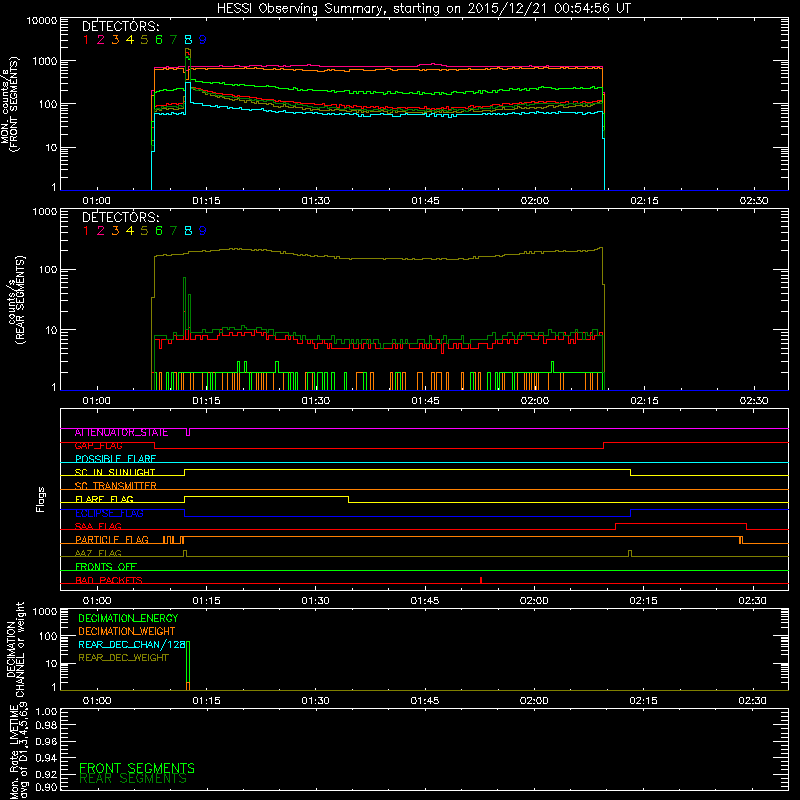Click the Flags vertical axis label

[41, 499]
